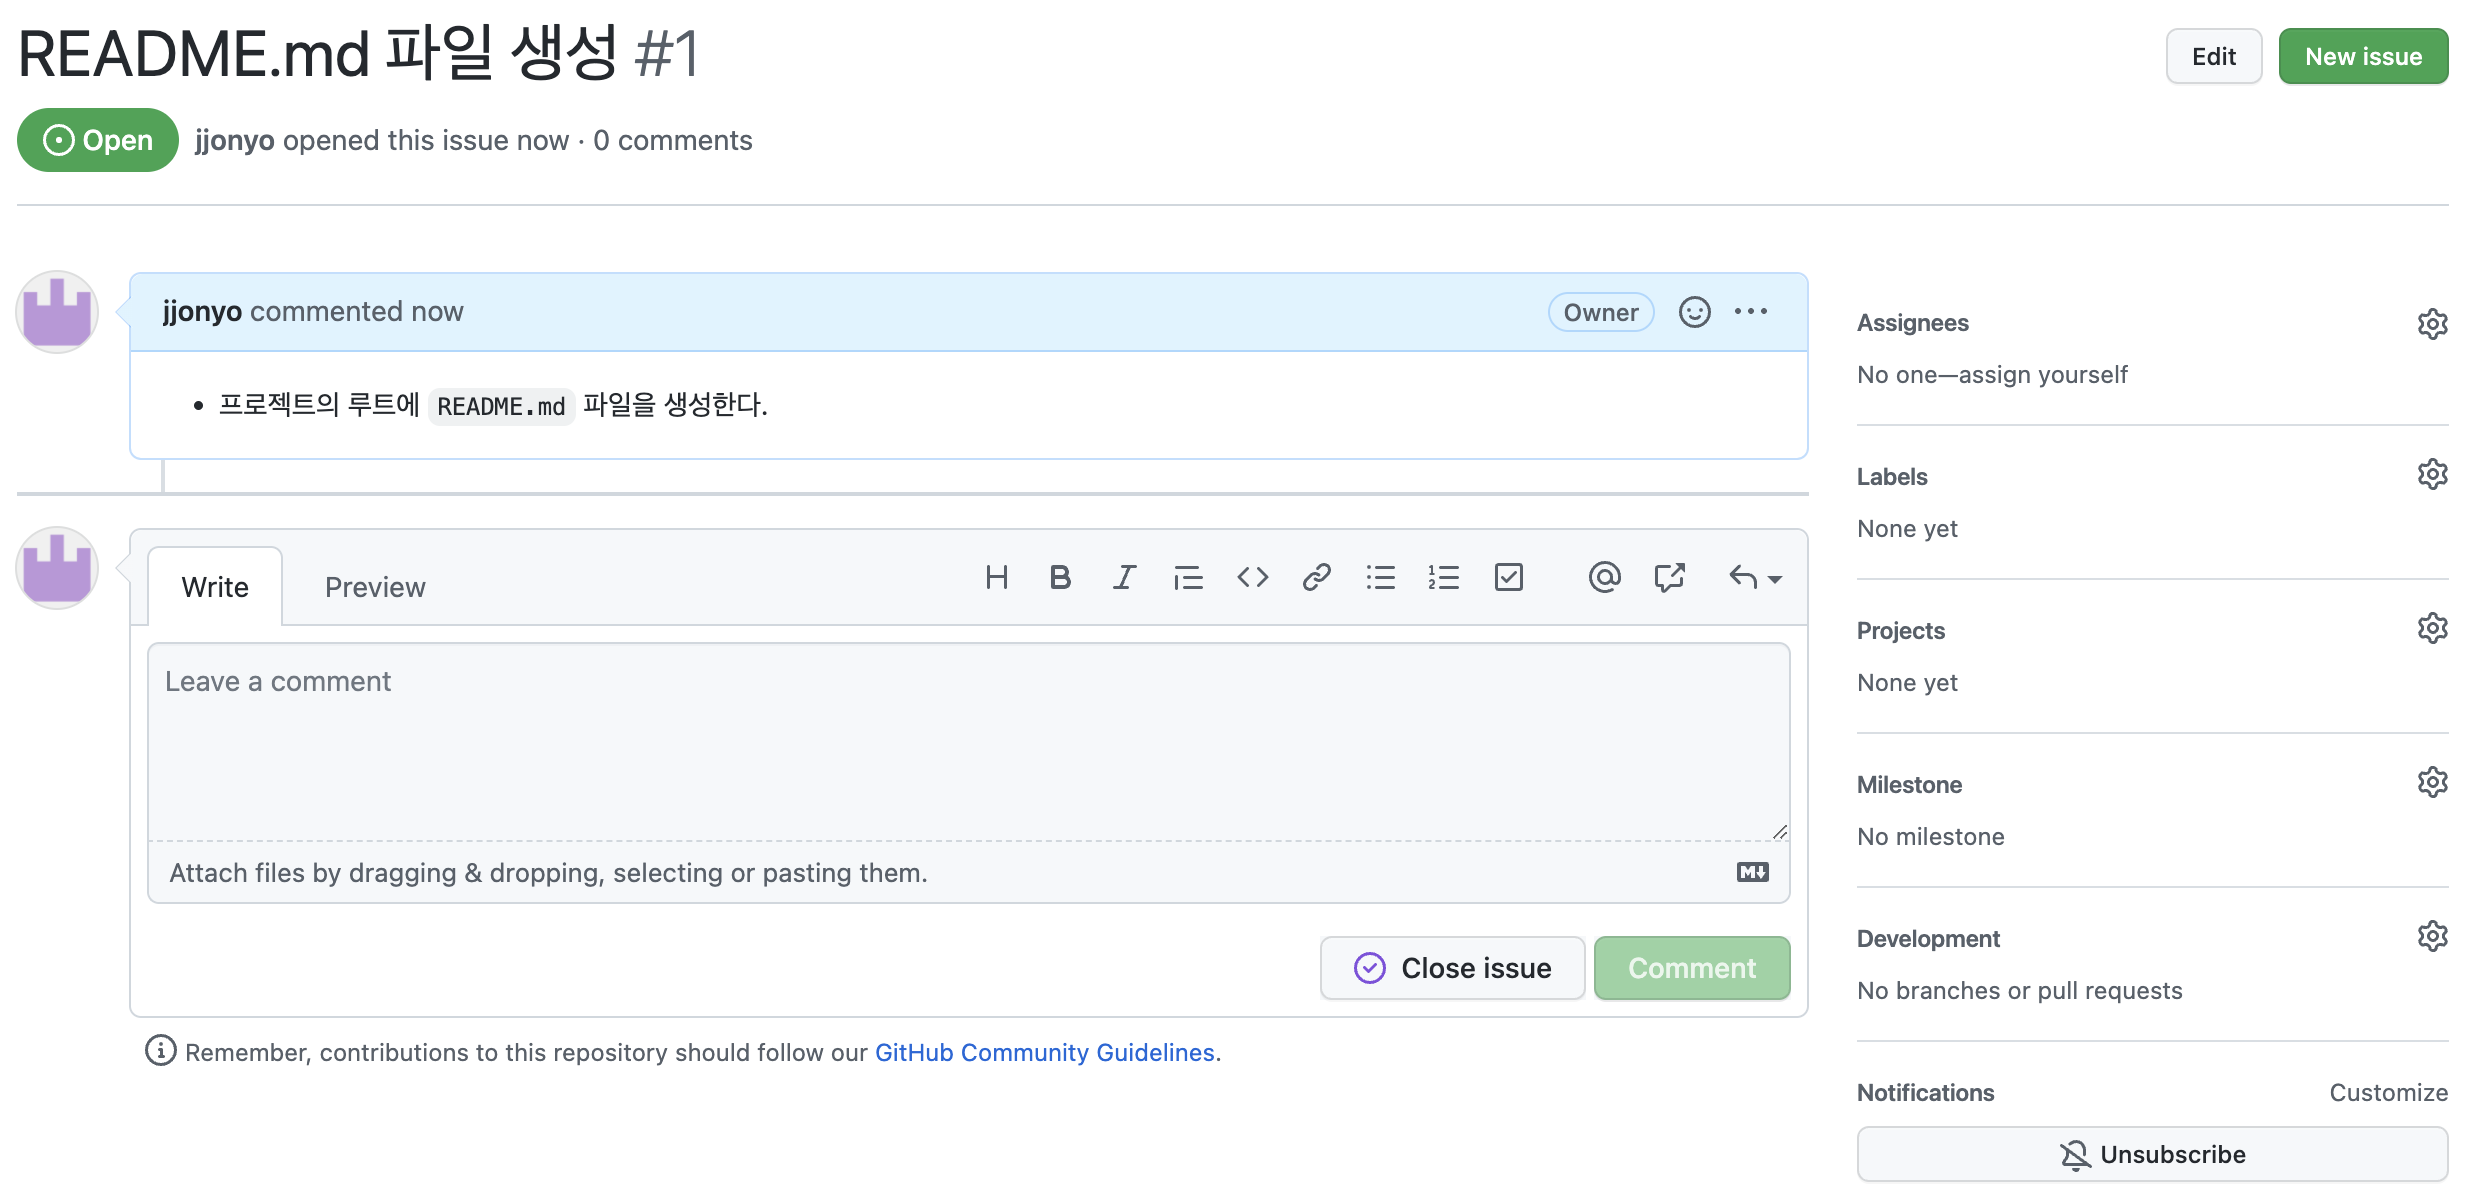Click the Markdown supported icon

[1752, 872]
